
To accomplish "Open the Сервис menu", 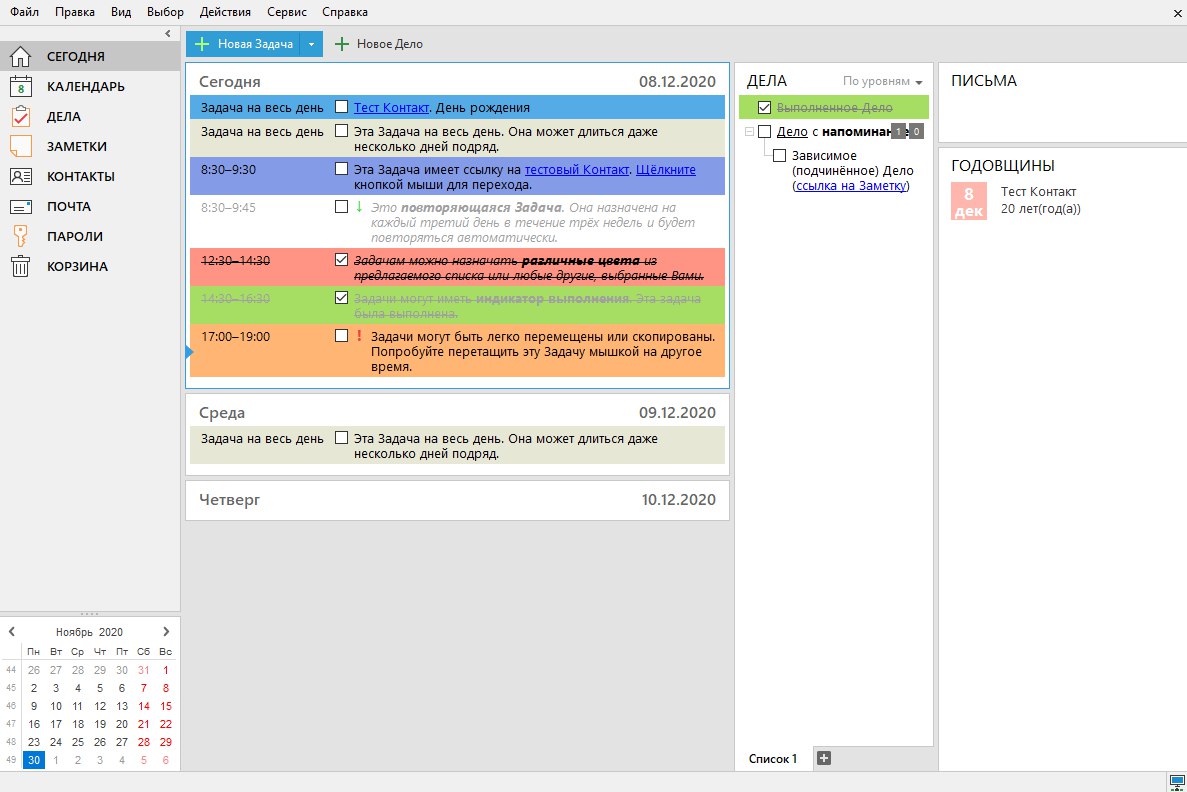I will (x=287, y=12).
